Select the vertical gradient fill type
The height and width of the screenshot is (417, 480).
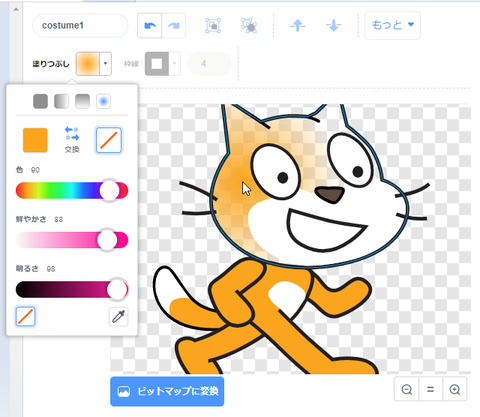click(82, 101)
